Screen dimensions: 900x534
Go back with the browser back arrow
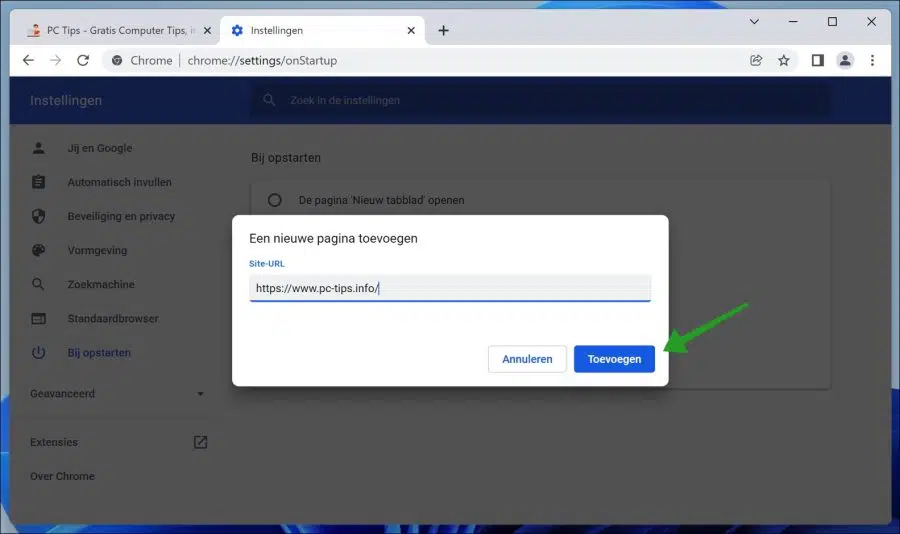click(28, 60)
